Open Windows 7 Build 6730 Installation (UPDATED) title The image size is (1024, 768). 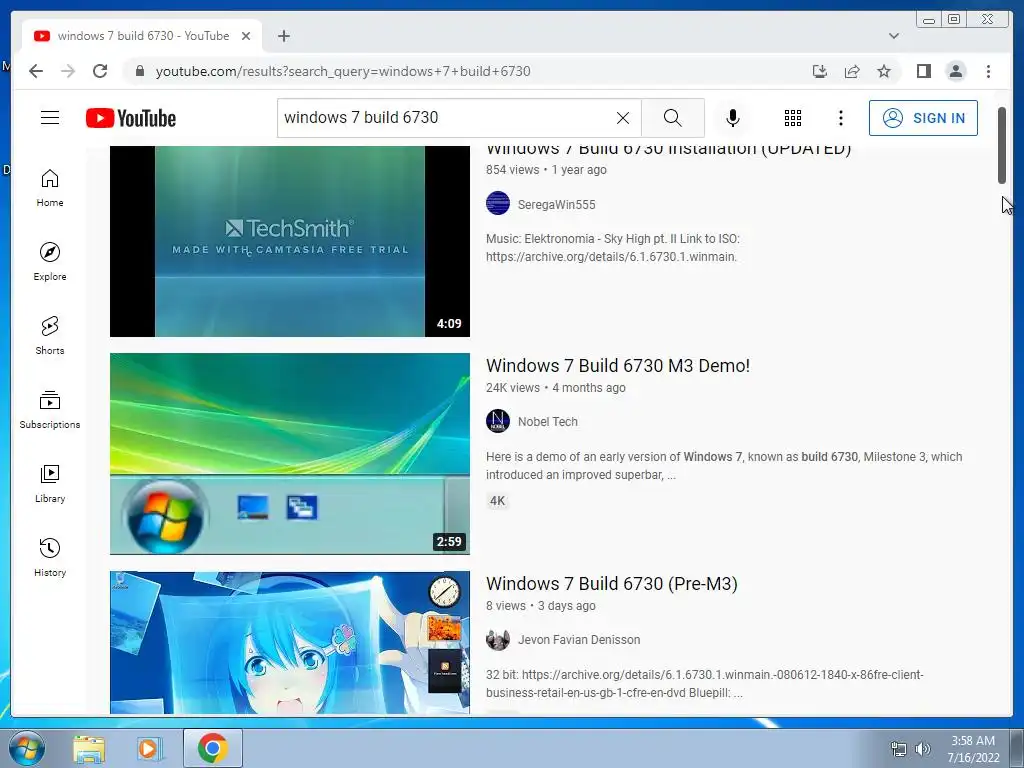[x=668, y=150]
